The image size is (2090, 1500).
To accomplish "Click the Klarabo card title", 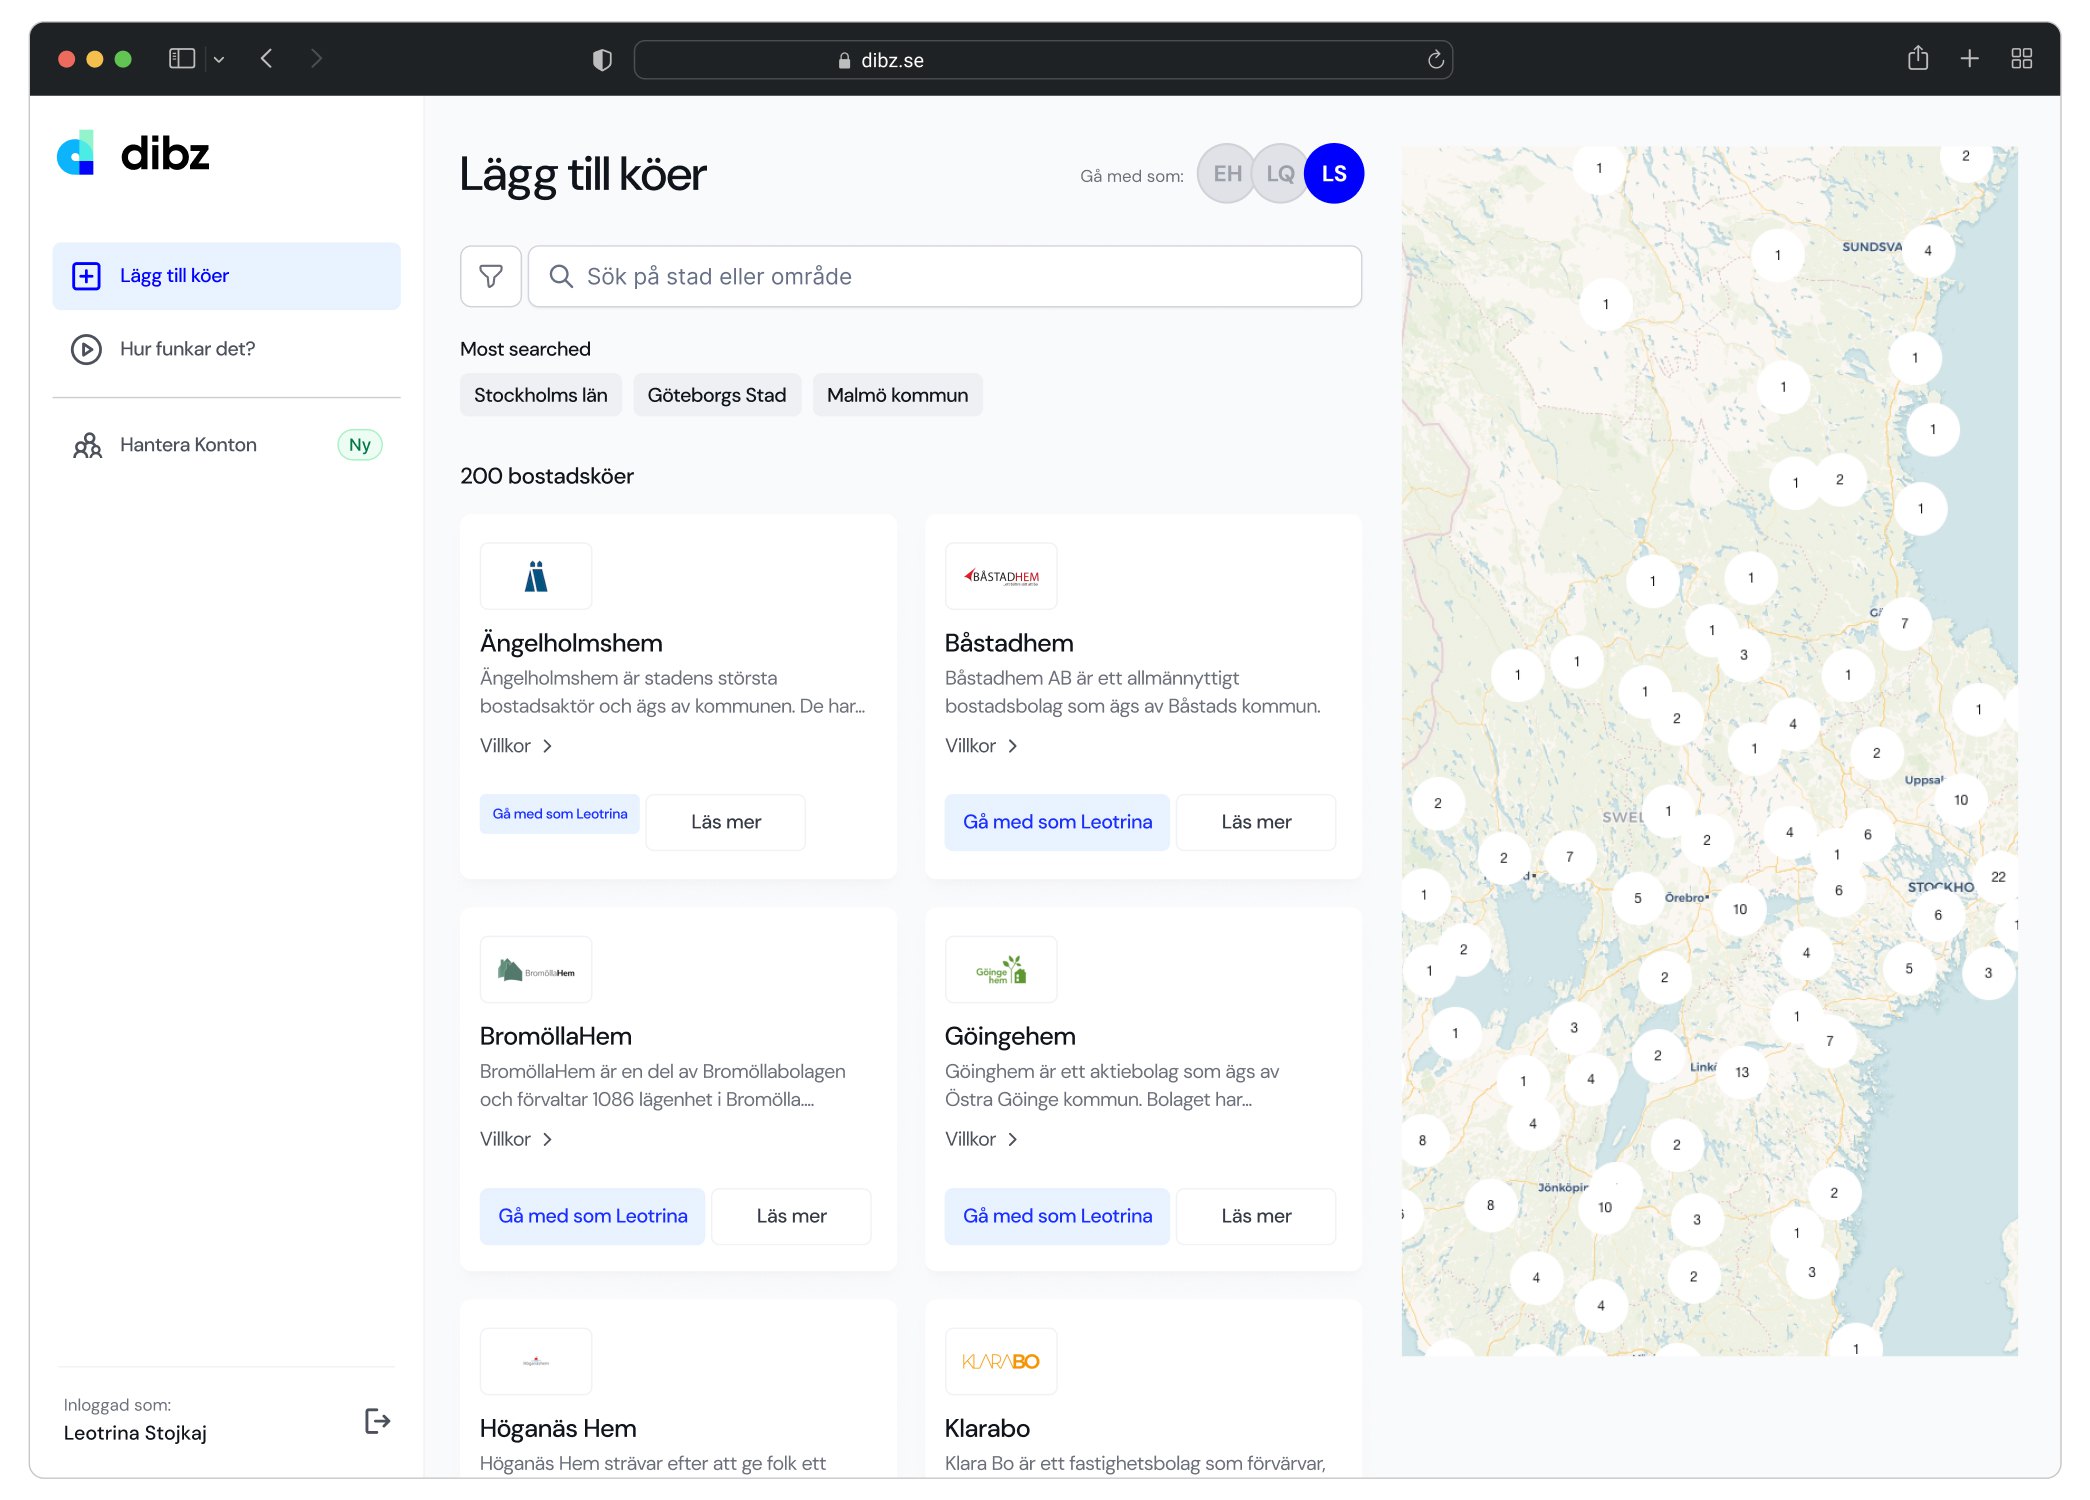I will tap(987, 1428).
